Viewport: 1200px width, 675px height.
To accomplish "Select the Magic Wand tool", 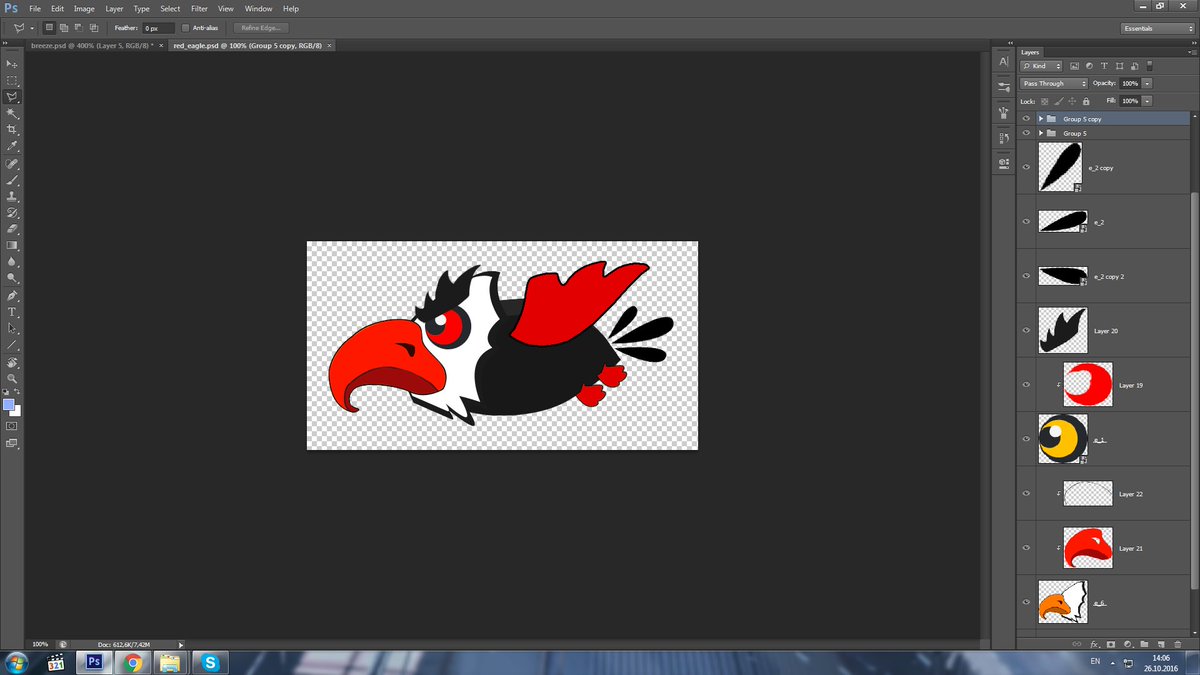I will click(x=13, y=113).
